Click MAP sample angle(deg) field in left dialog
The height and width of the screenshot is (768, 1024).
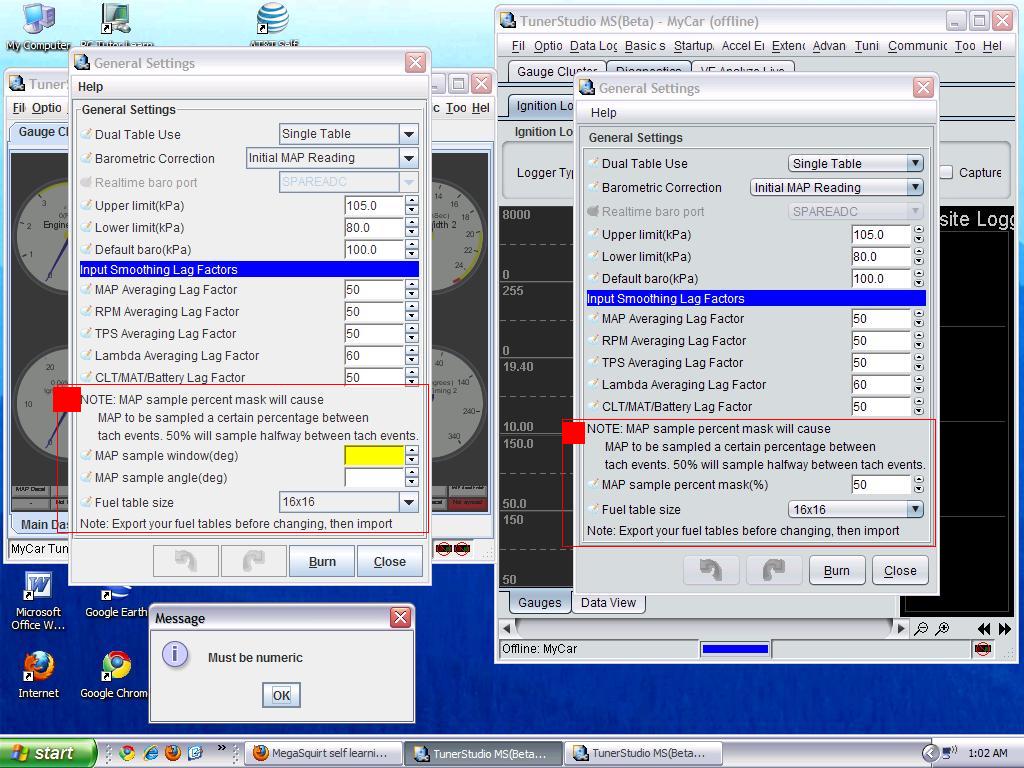pos(374,477)
